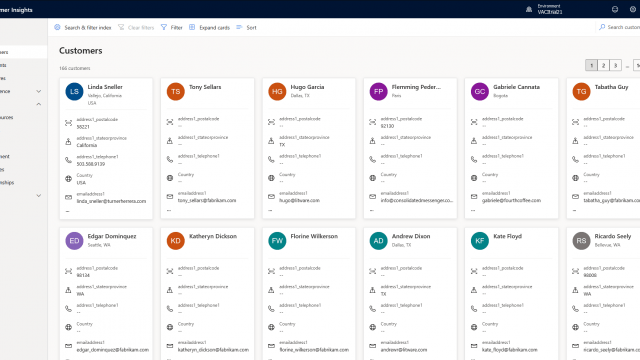Open Katheryn Dickson customer name
The image size is (640, 360).
click(x=213, y=236)
